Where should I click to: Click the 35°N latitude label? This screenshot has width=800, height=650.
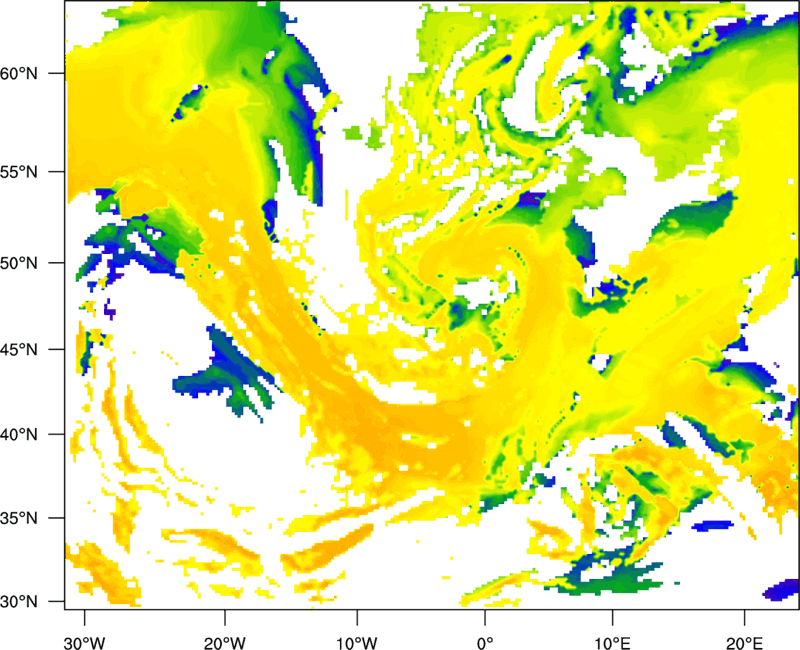click(19, 518)
